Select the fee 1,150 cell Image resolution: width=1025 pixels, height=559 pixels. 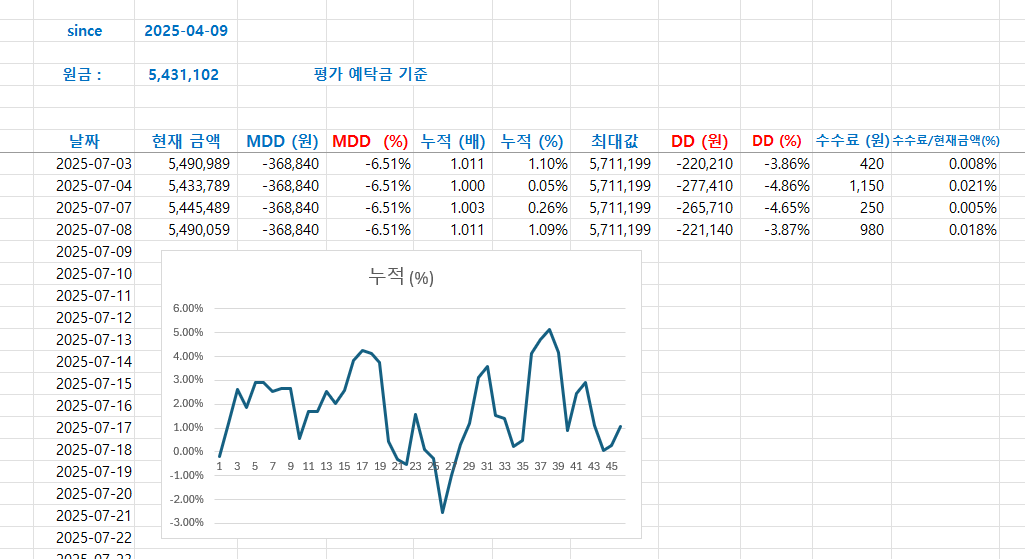[852, 186]
